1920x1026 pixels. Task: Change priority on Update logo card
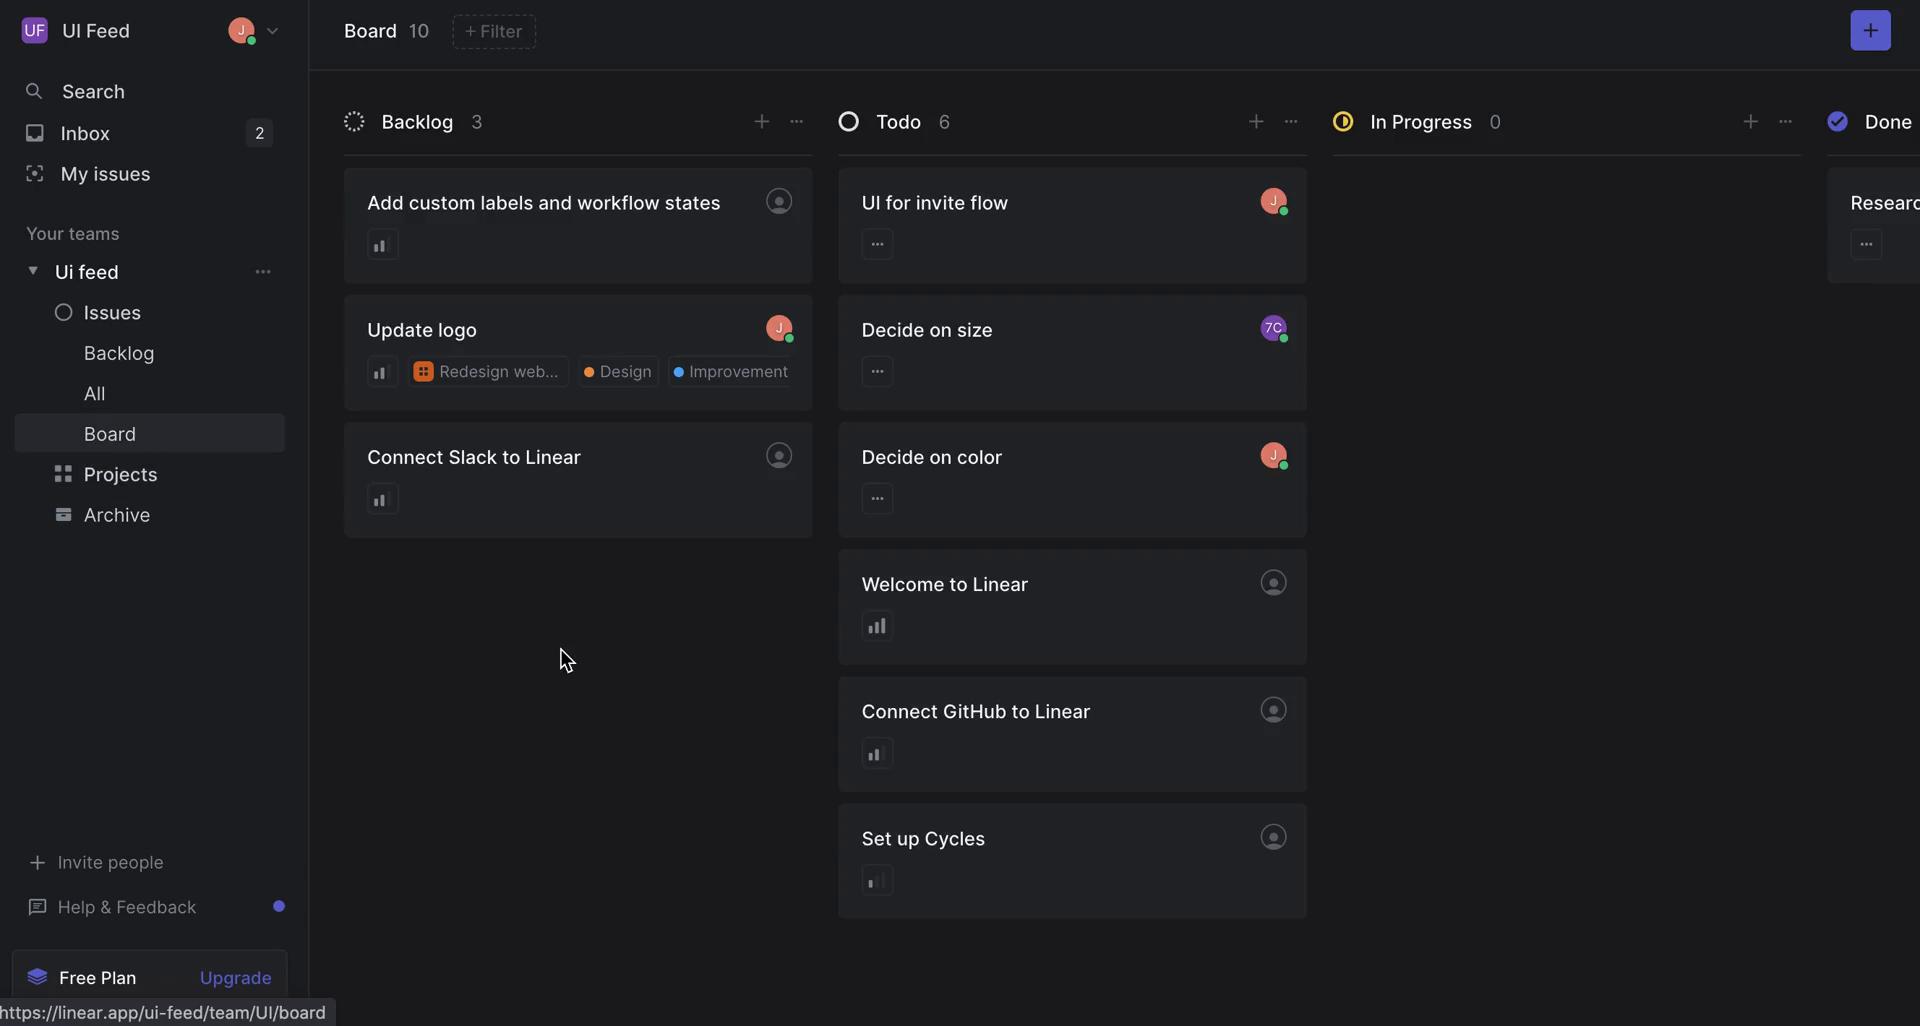coord(382,372)
